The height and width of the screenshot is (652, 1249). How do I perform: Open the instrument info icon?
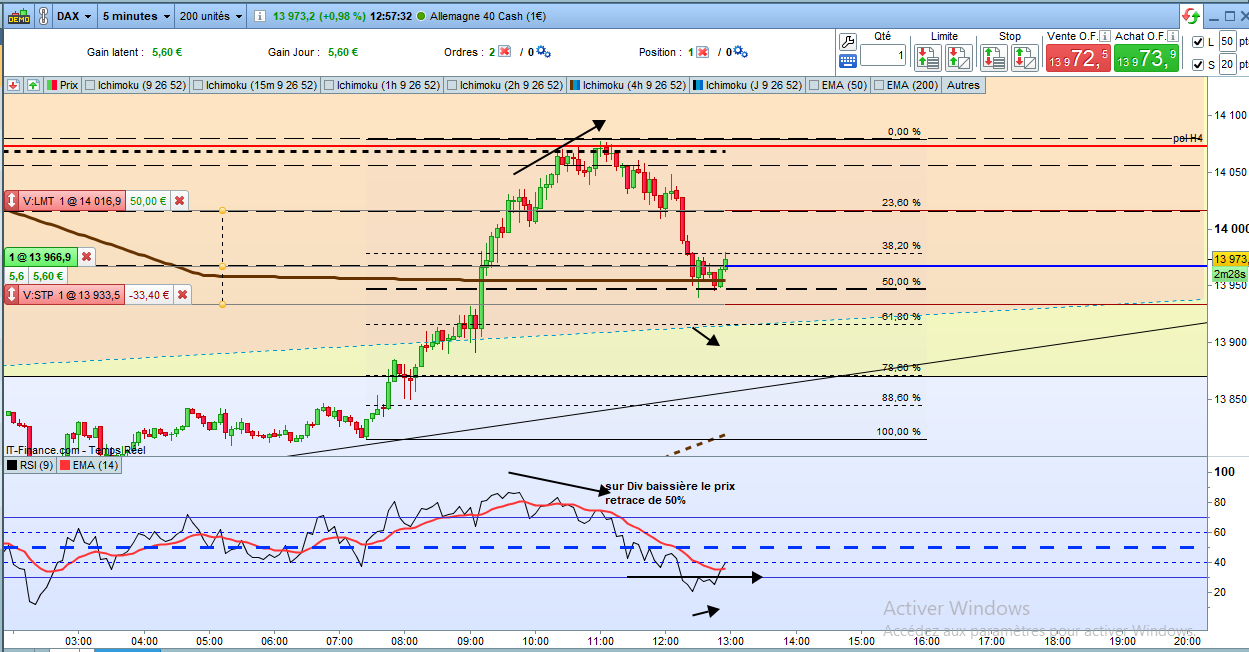(260, 16)
